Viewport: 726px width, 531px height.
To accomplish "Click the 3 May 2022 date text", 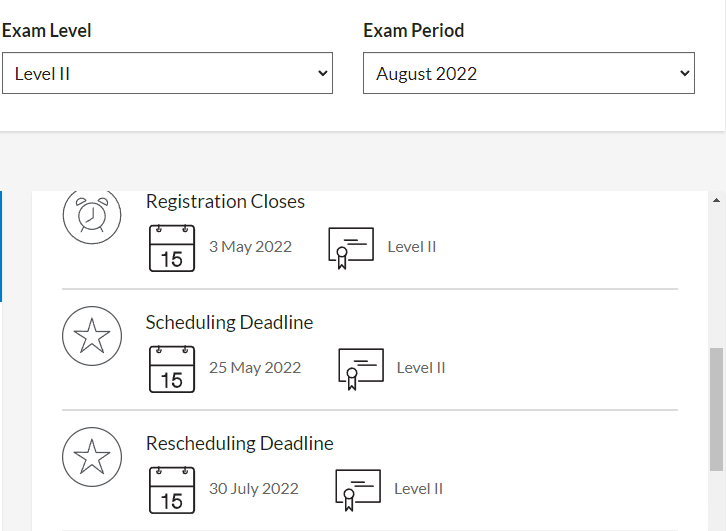I will [x=250, y=247].
